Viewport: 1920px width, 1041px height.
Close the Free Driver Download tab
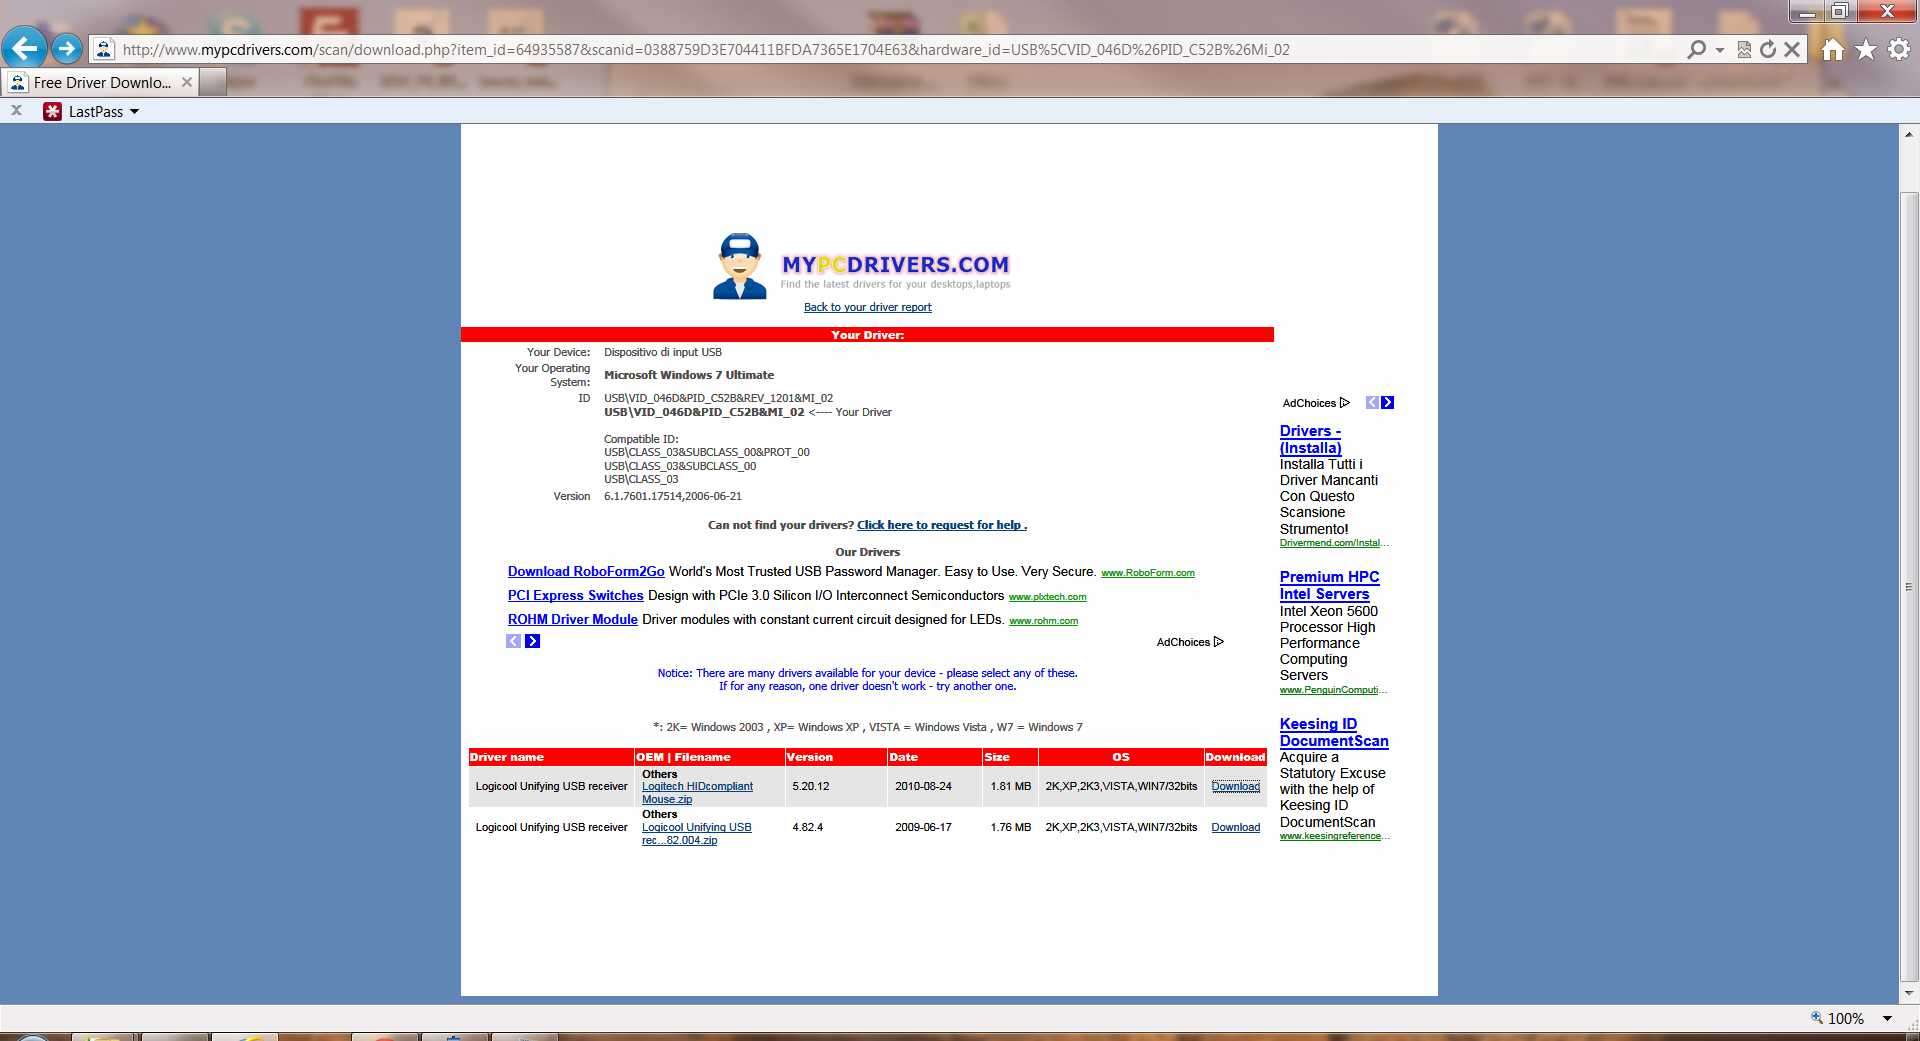point(186,82)
